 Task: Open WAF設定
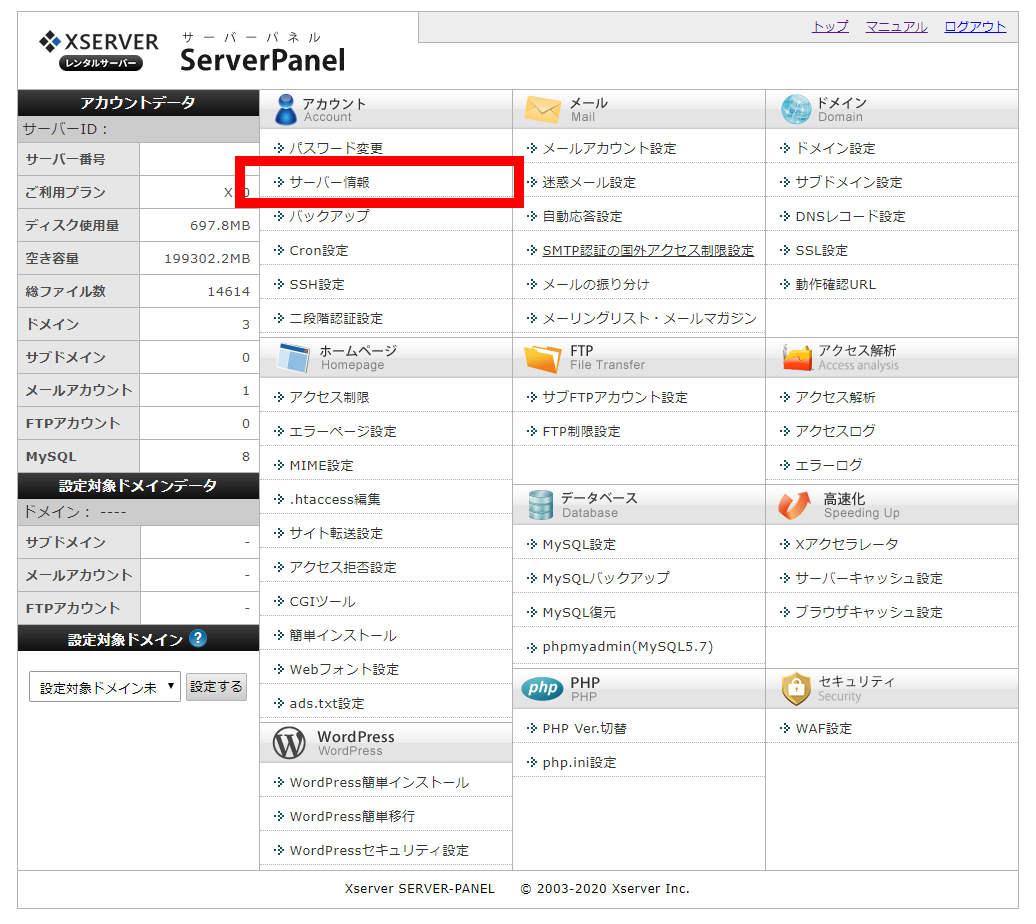(823, 728)
